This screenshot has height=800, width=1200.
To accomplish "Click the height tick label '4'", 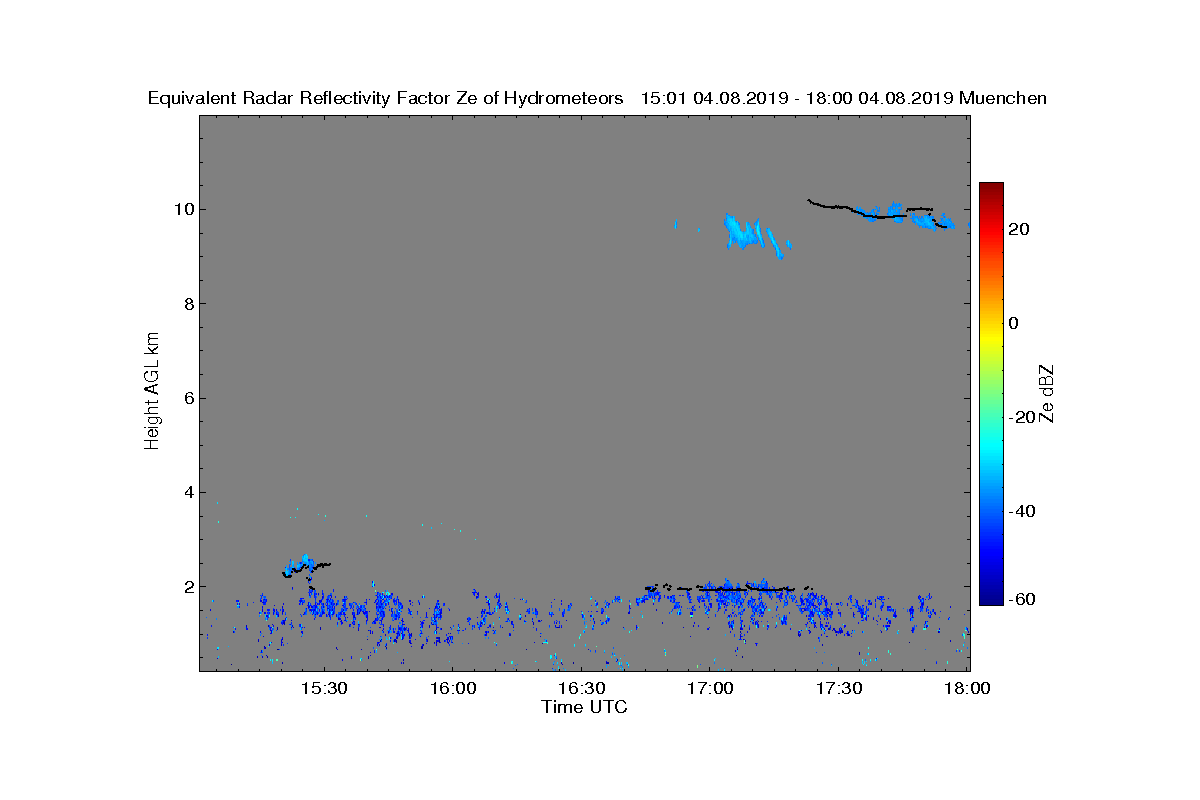I will point(188,492).
